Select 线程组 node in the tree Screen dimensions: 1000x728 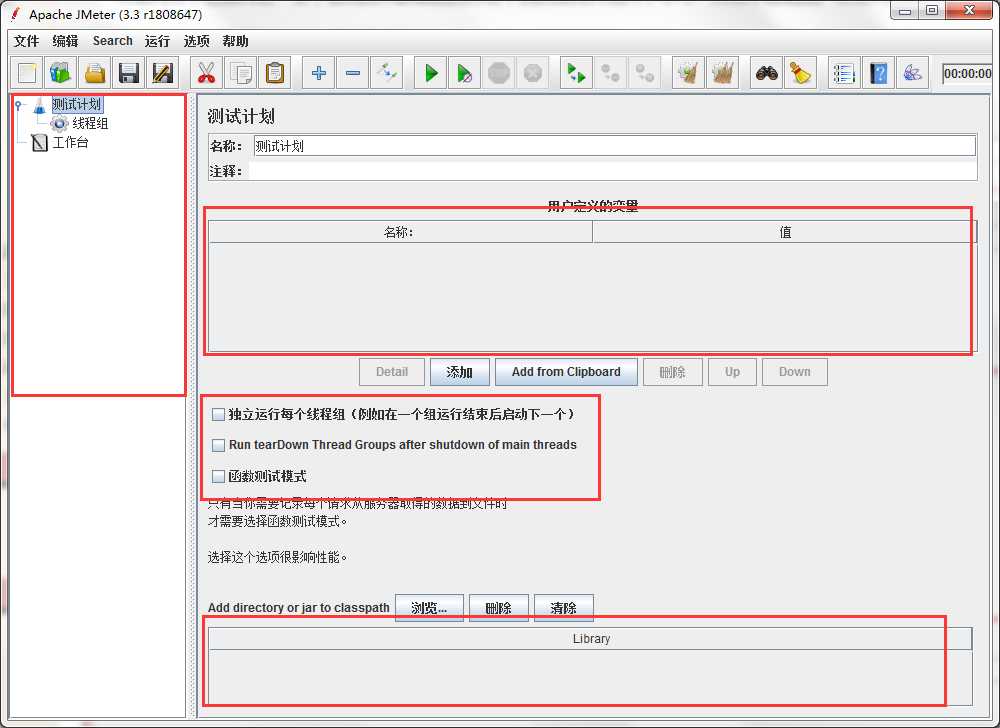tap(90, 123)
